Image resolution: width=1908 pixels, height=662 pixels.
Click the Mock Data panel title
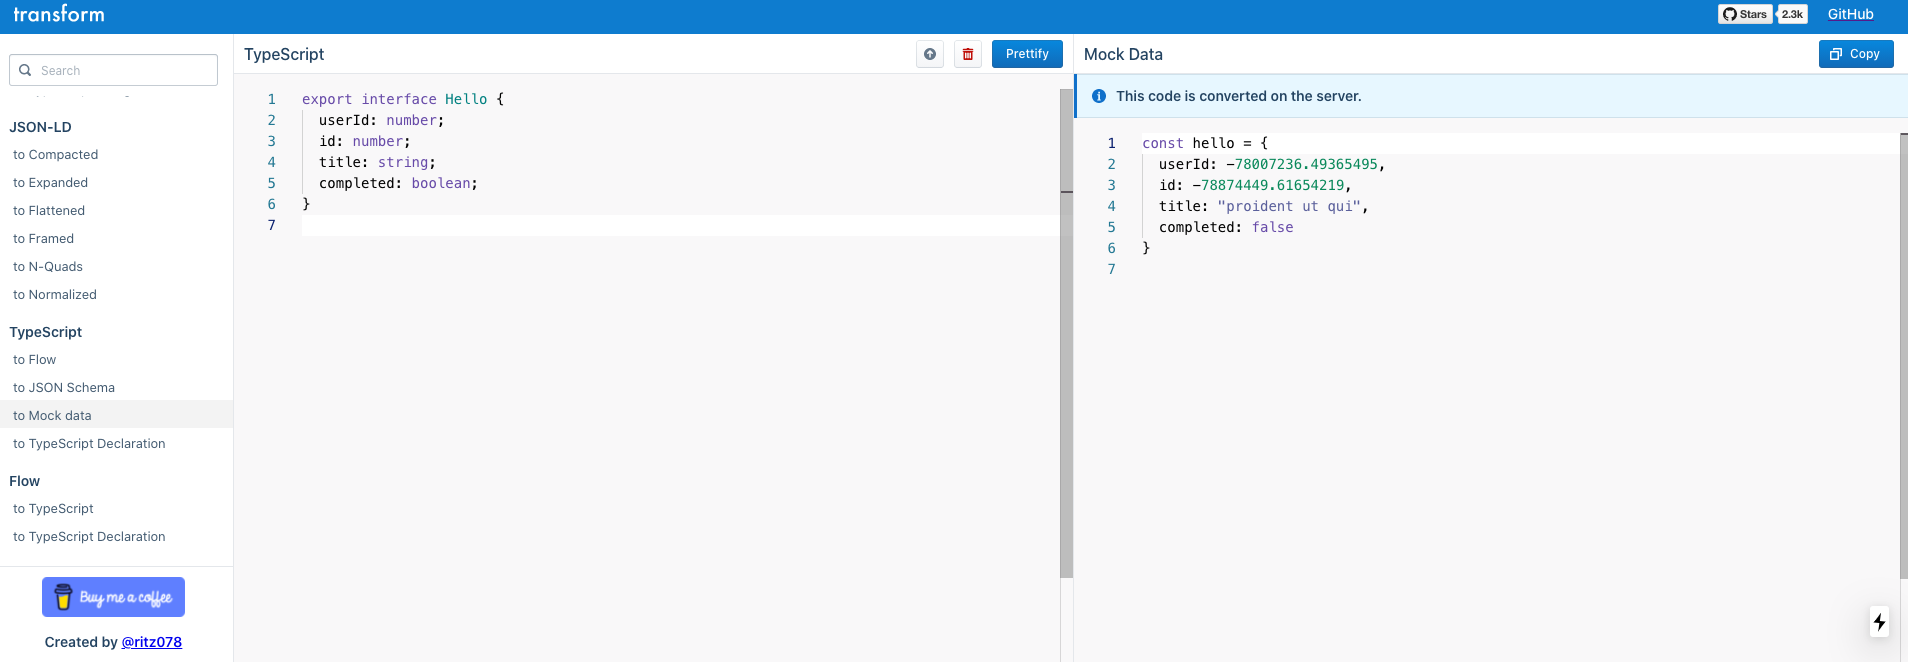[1123, 54]
